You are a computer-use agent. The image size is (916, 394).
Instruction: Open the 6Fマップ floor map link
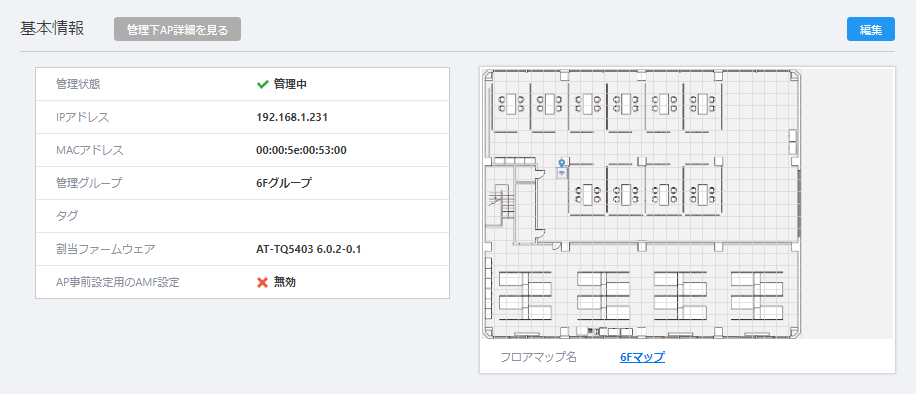[642, 357]
